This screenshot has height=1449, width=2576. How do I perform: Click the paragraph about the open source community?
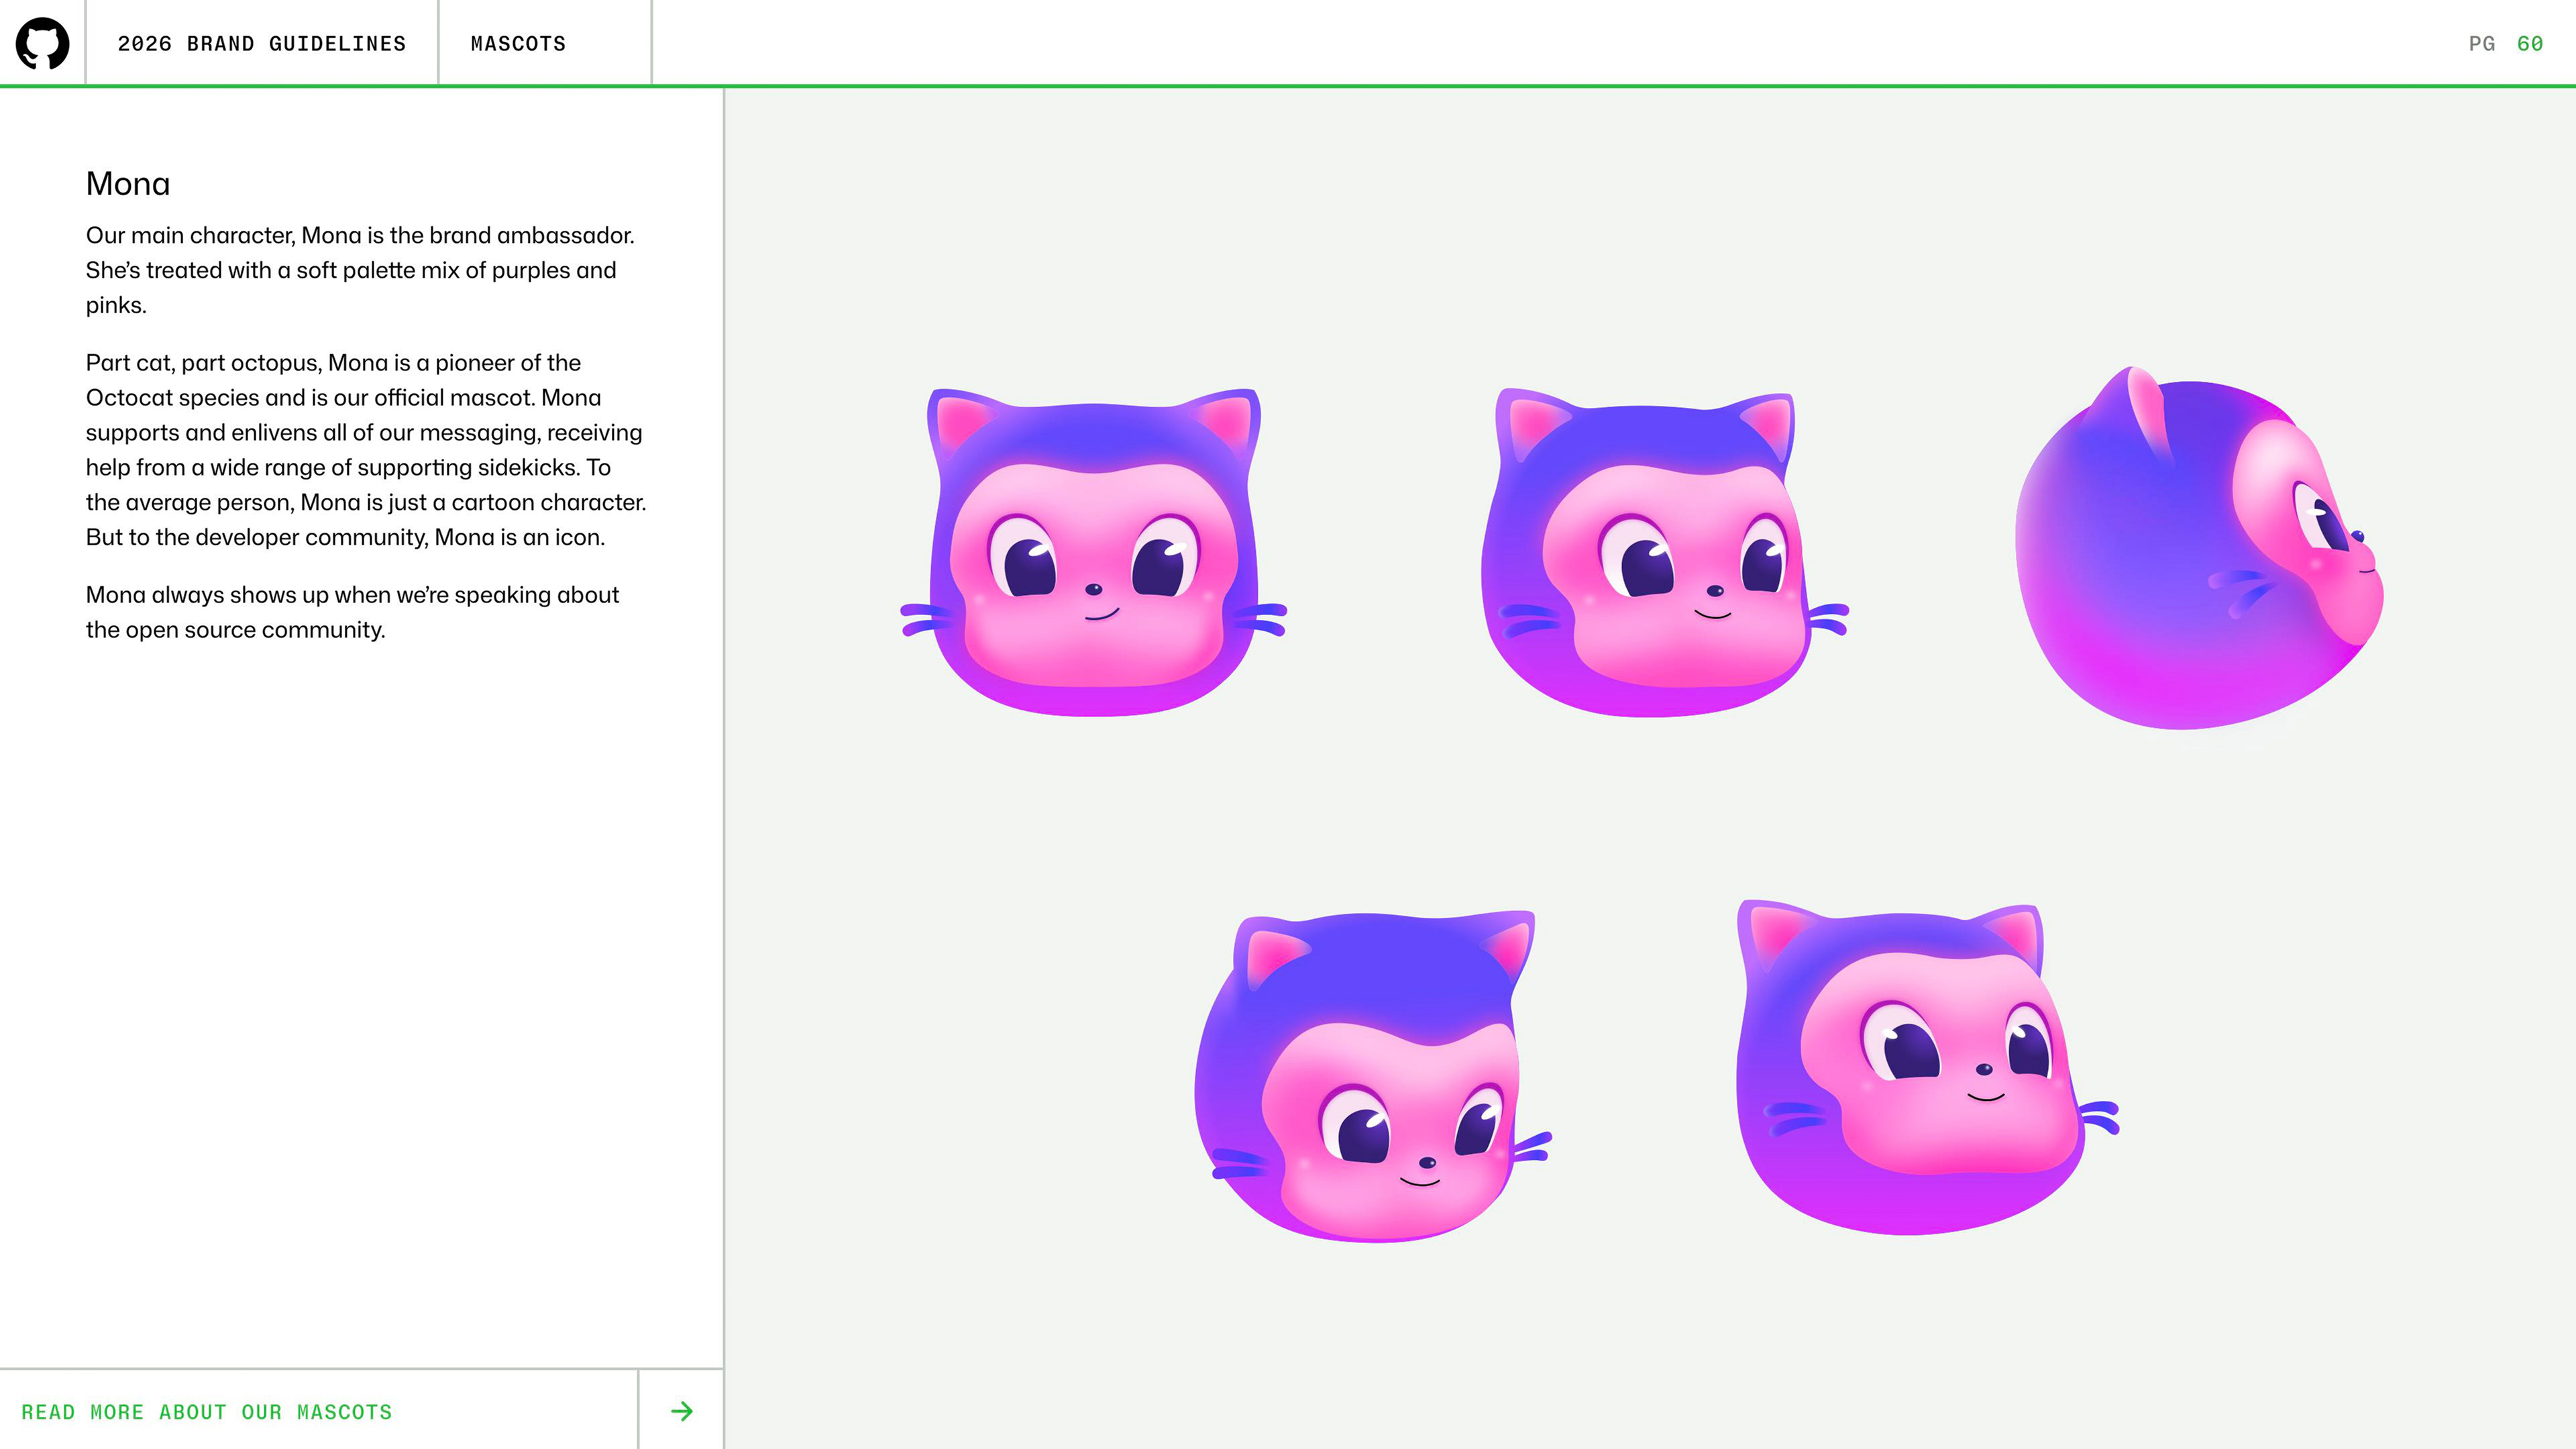coord(352,612)
